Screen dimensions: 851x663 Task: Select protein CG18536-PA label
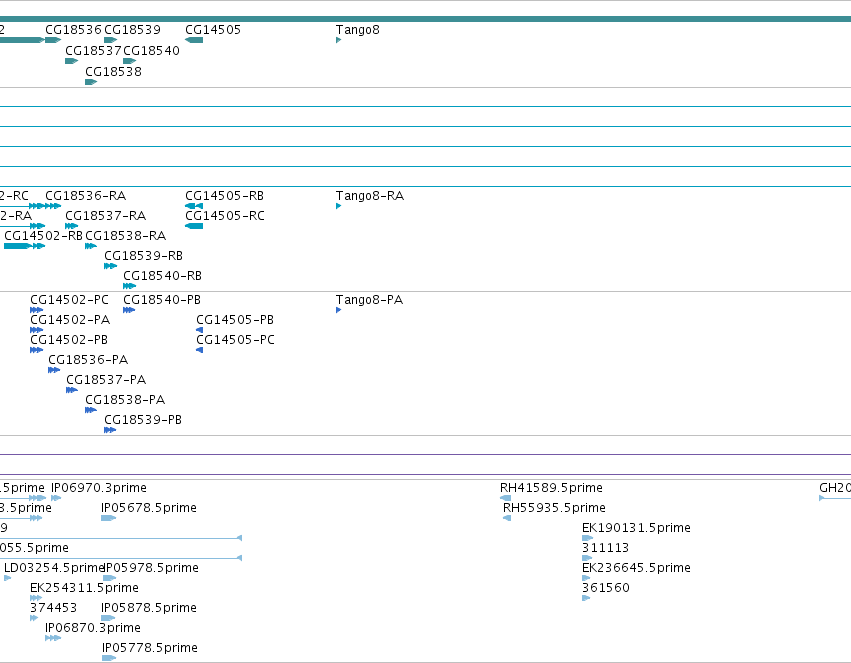click(88, 360)
